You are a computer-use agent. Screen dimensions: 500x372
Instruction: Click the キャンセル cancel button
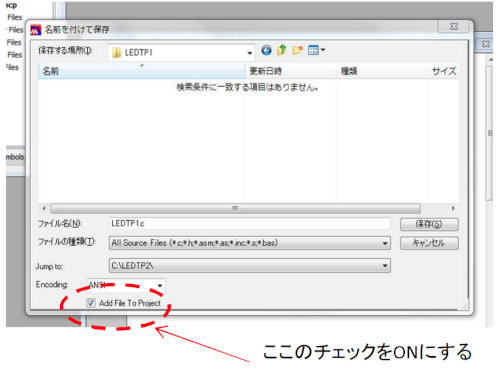[429, 243]
